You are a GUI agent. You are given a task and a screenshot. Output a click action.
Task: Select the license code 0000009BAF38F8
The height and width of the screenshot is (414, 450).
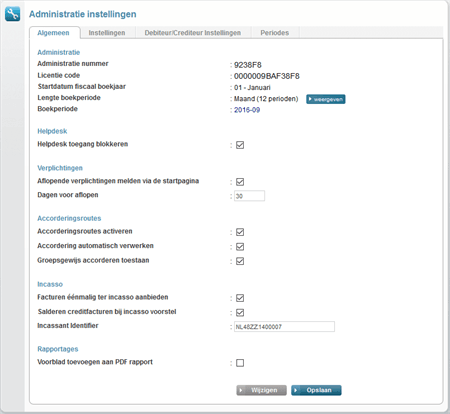(267, 76)
